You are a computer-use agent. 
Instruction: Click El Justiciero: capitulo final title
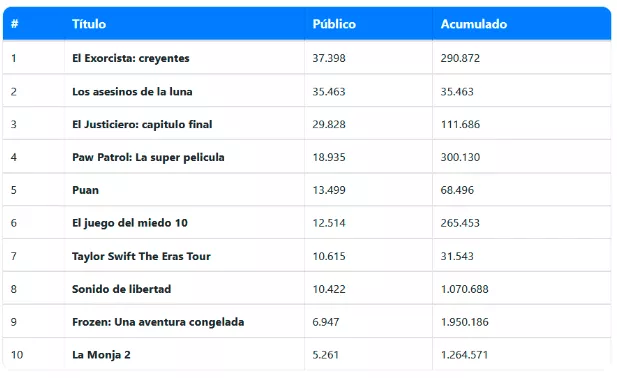point(142,124)
